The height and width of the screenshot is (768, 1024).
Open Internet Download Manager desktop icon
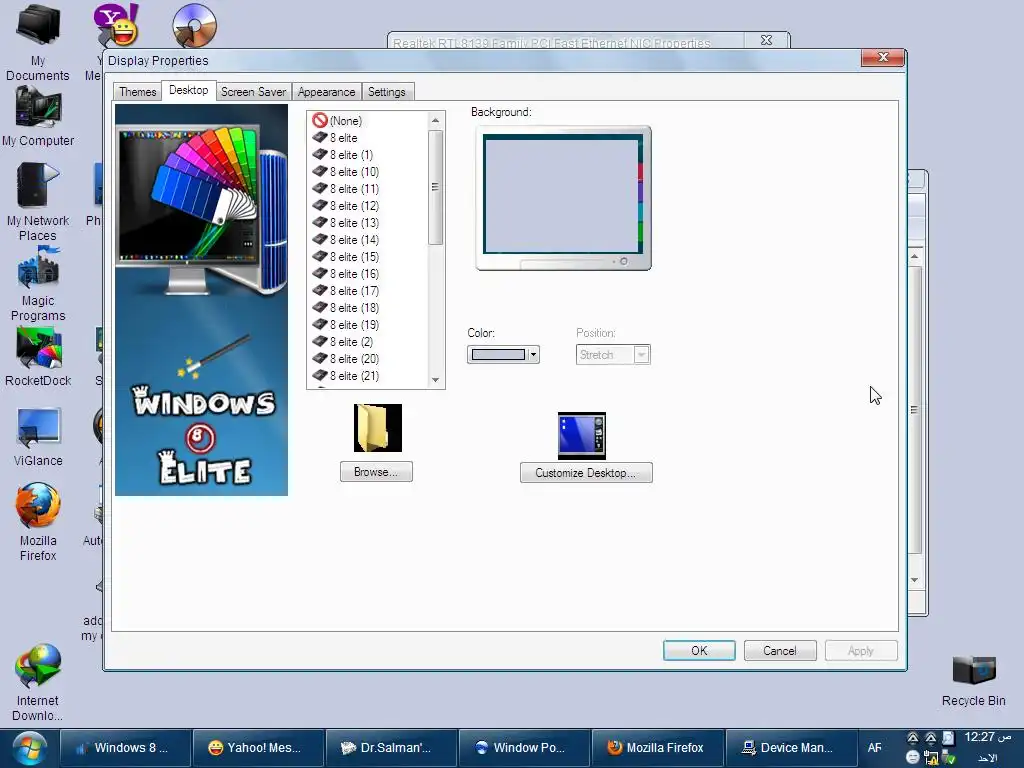pos(38,682)
